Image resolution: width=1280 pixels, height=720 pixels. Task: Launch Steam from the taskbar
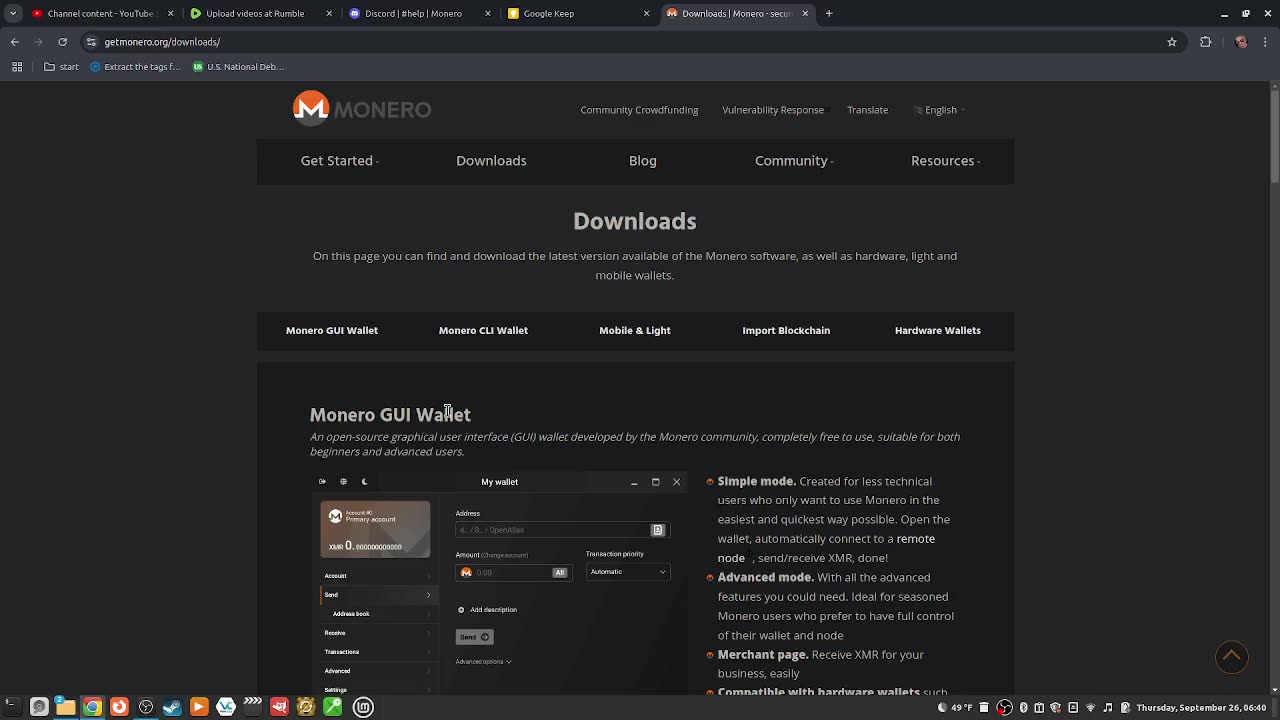(172, 707)
